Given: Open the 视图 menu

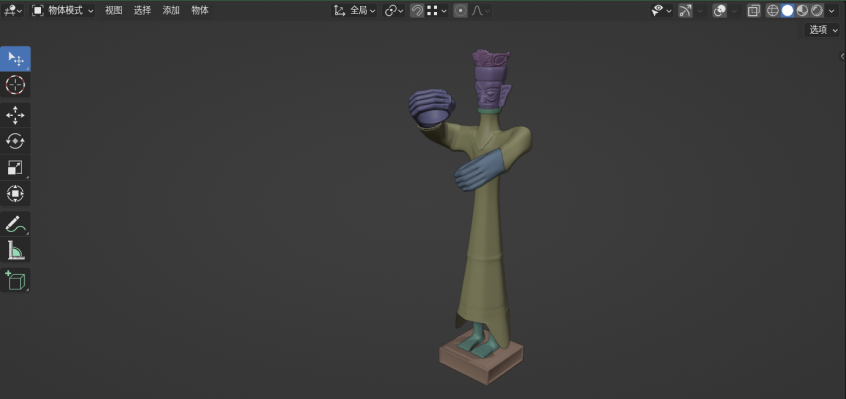Looking at the screenshot, I should pos(113,10).
